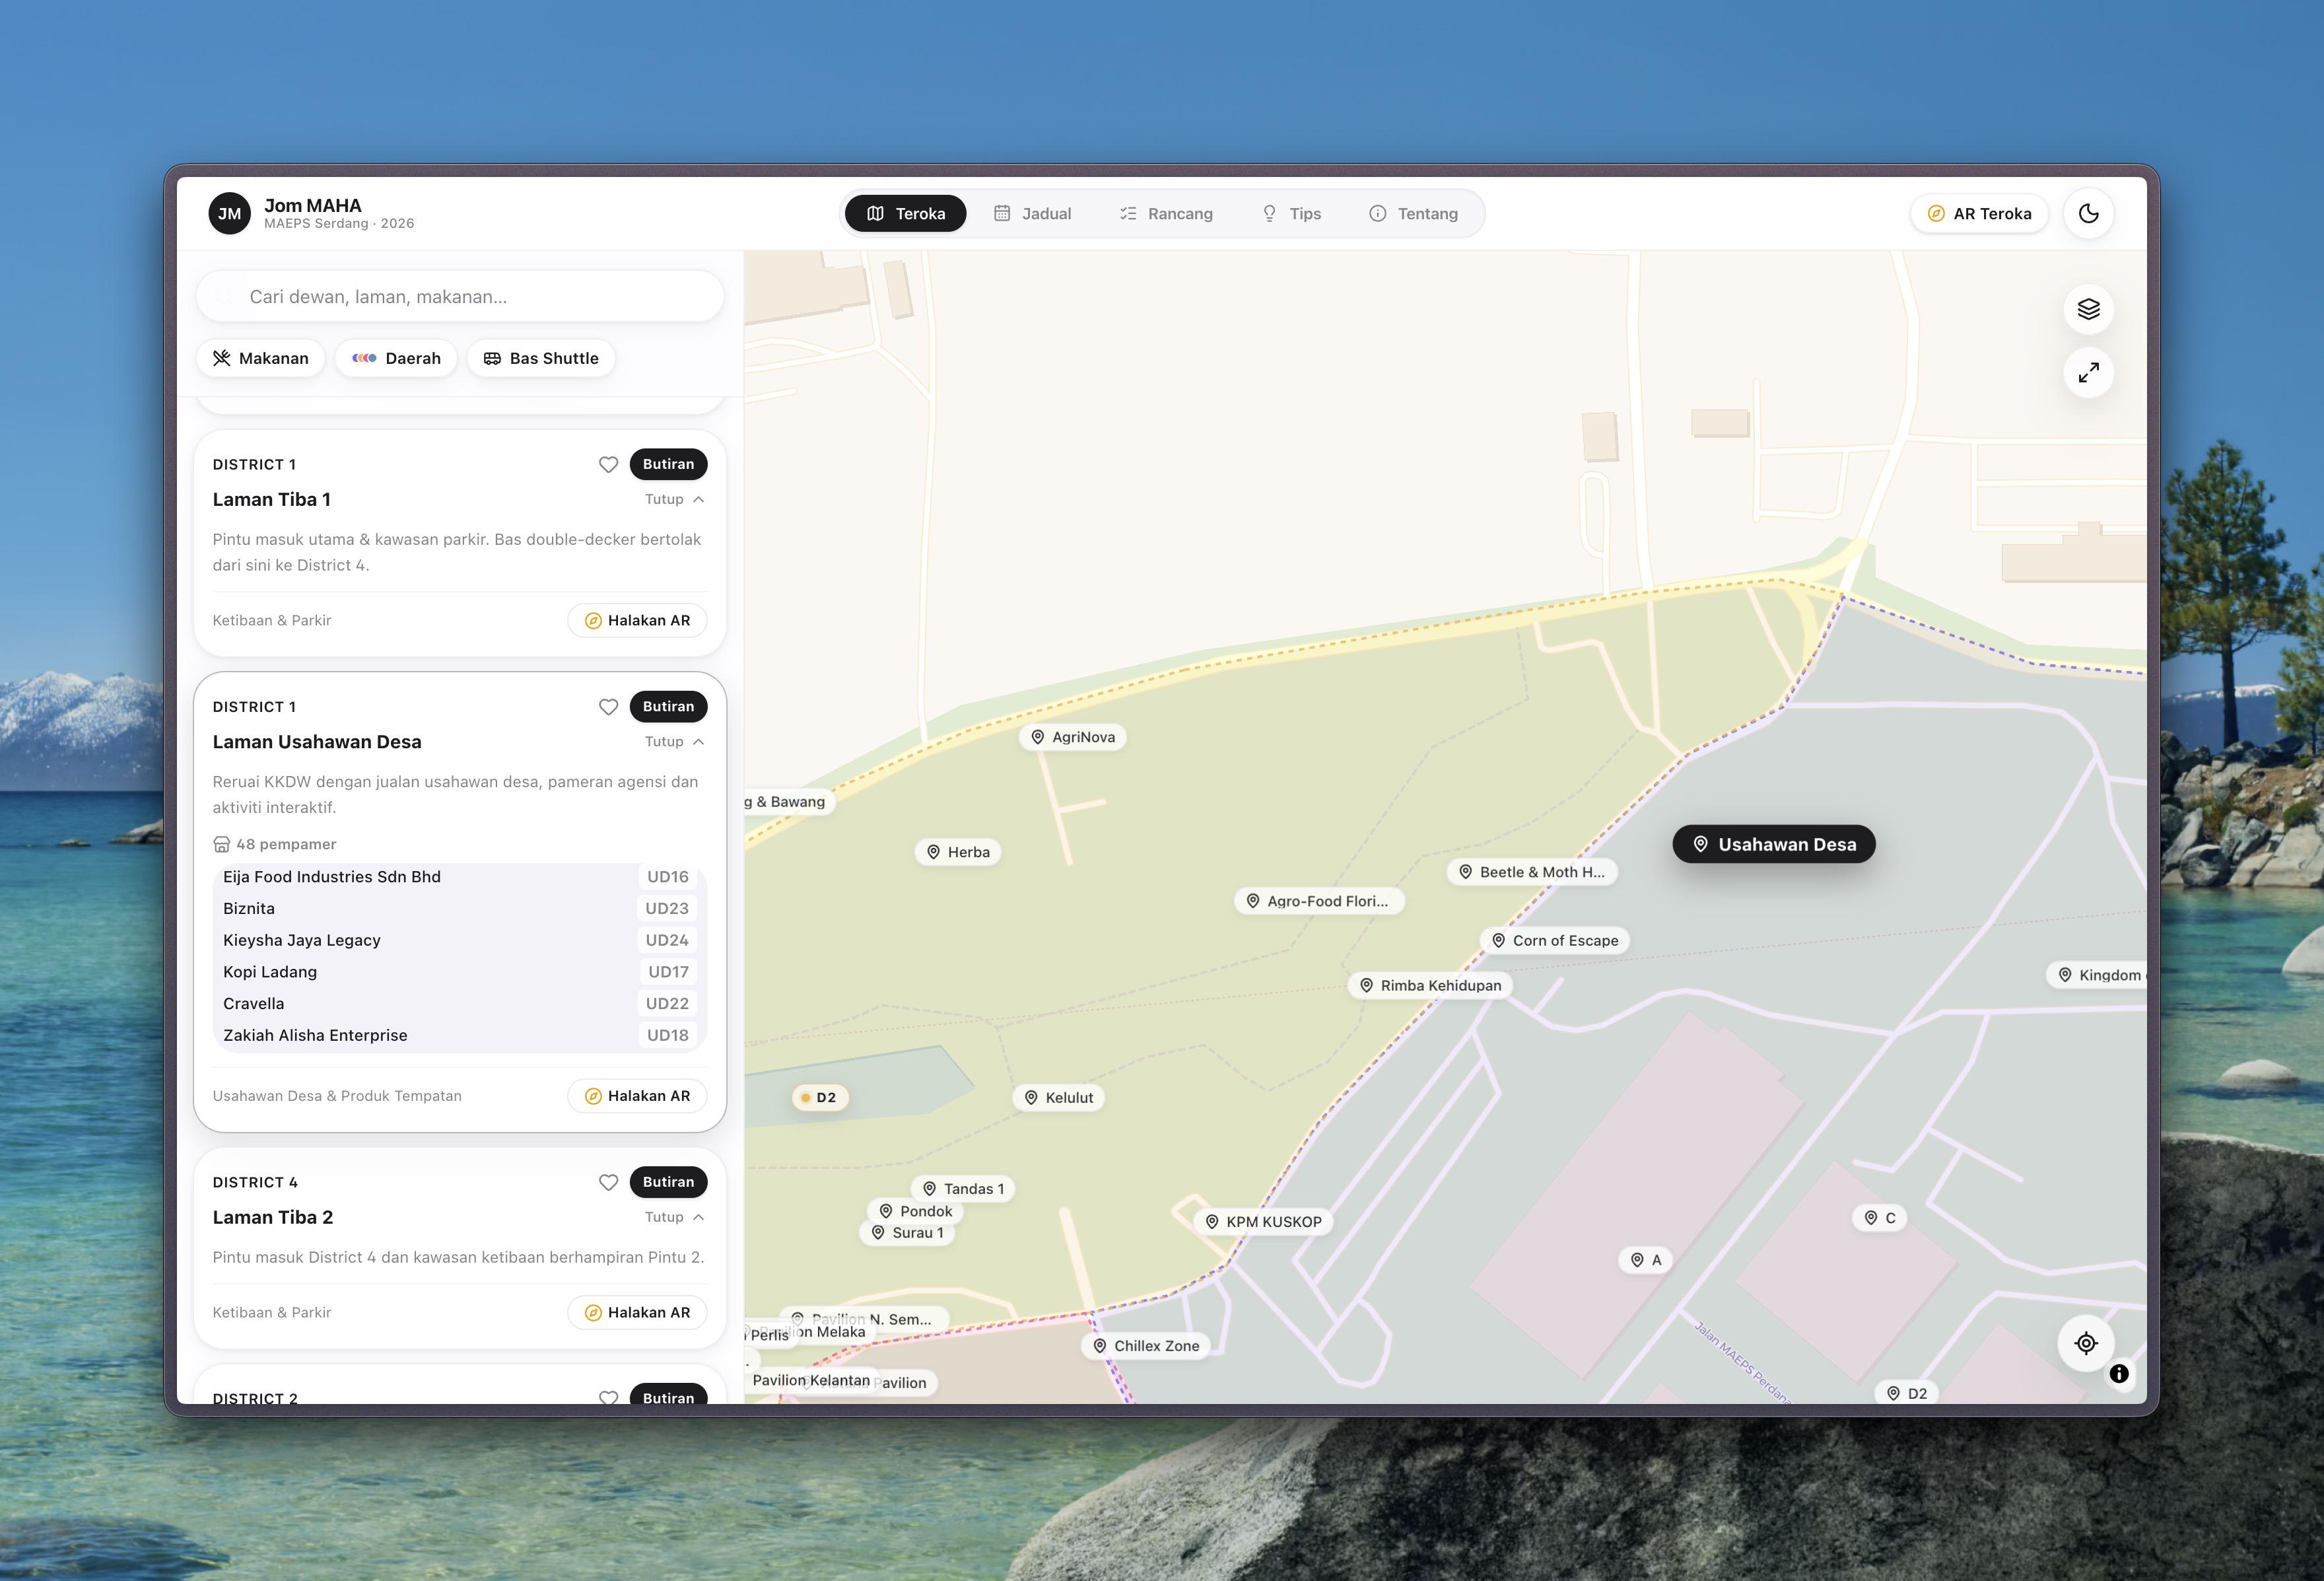Open the Jadual tab
Image resolution: width=2324 pixels, height=1581 pixels.
pos(1032,214)
